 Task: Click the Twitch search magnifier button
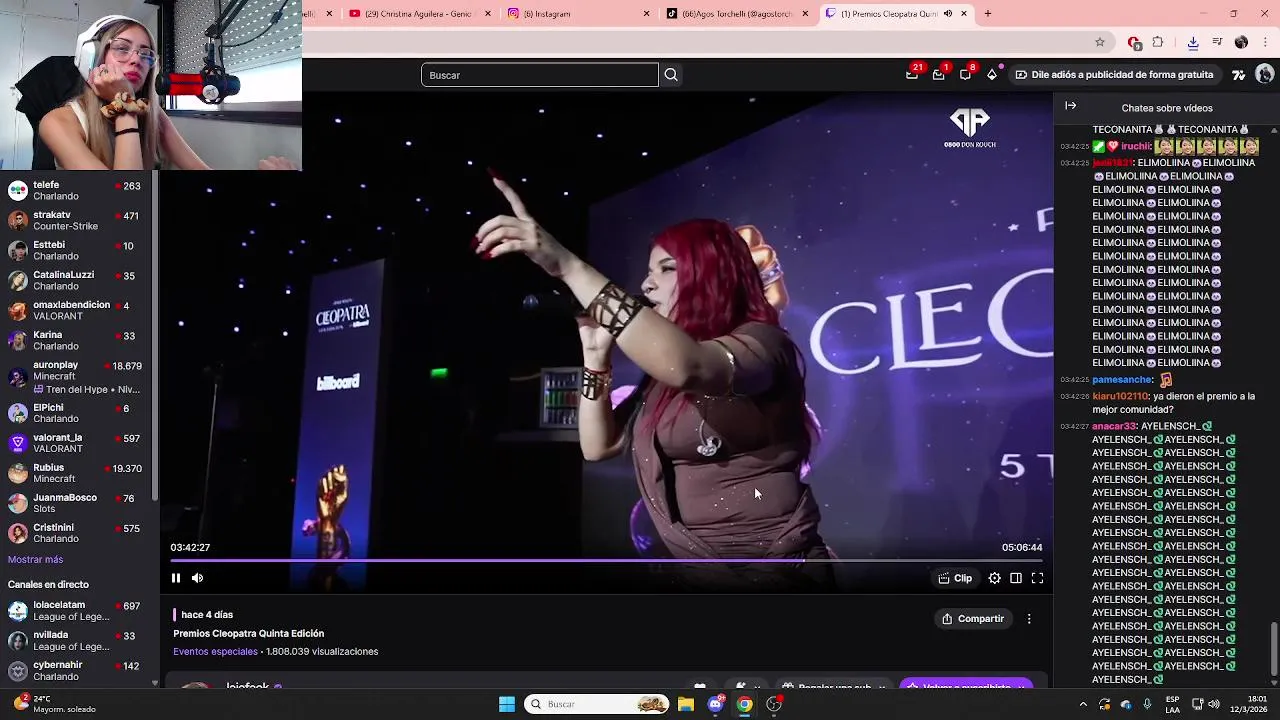coord(671,75)
